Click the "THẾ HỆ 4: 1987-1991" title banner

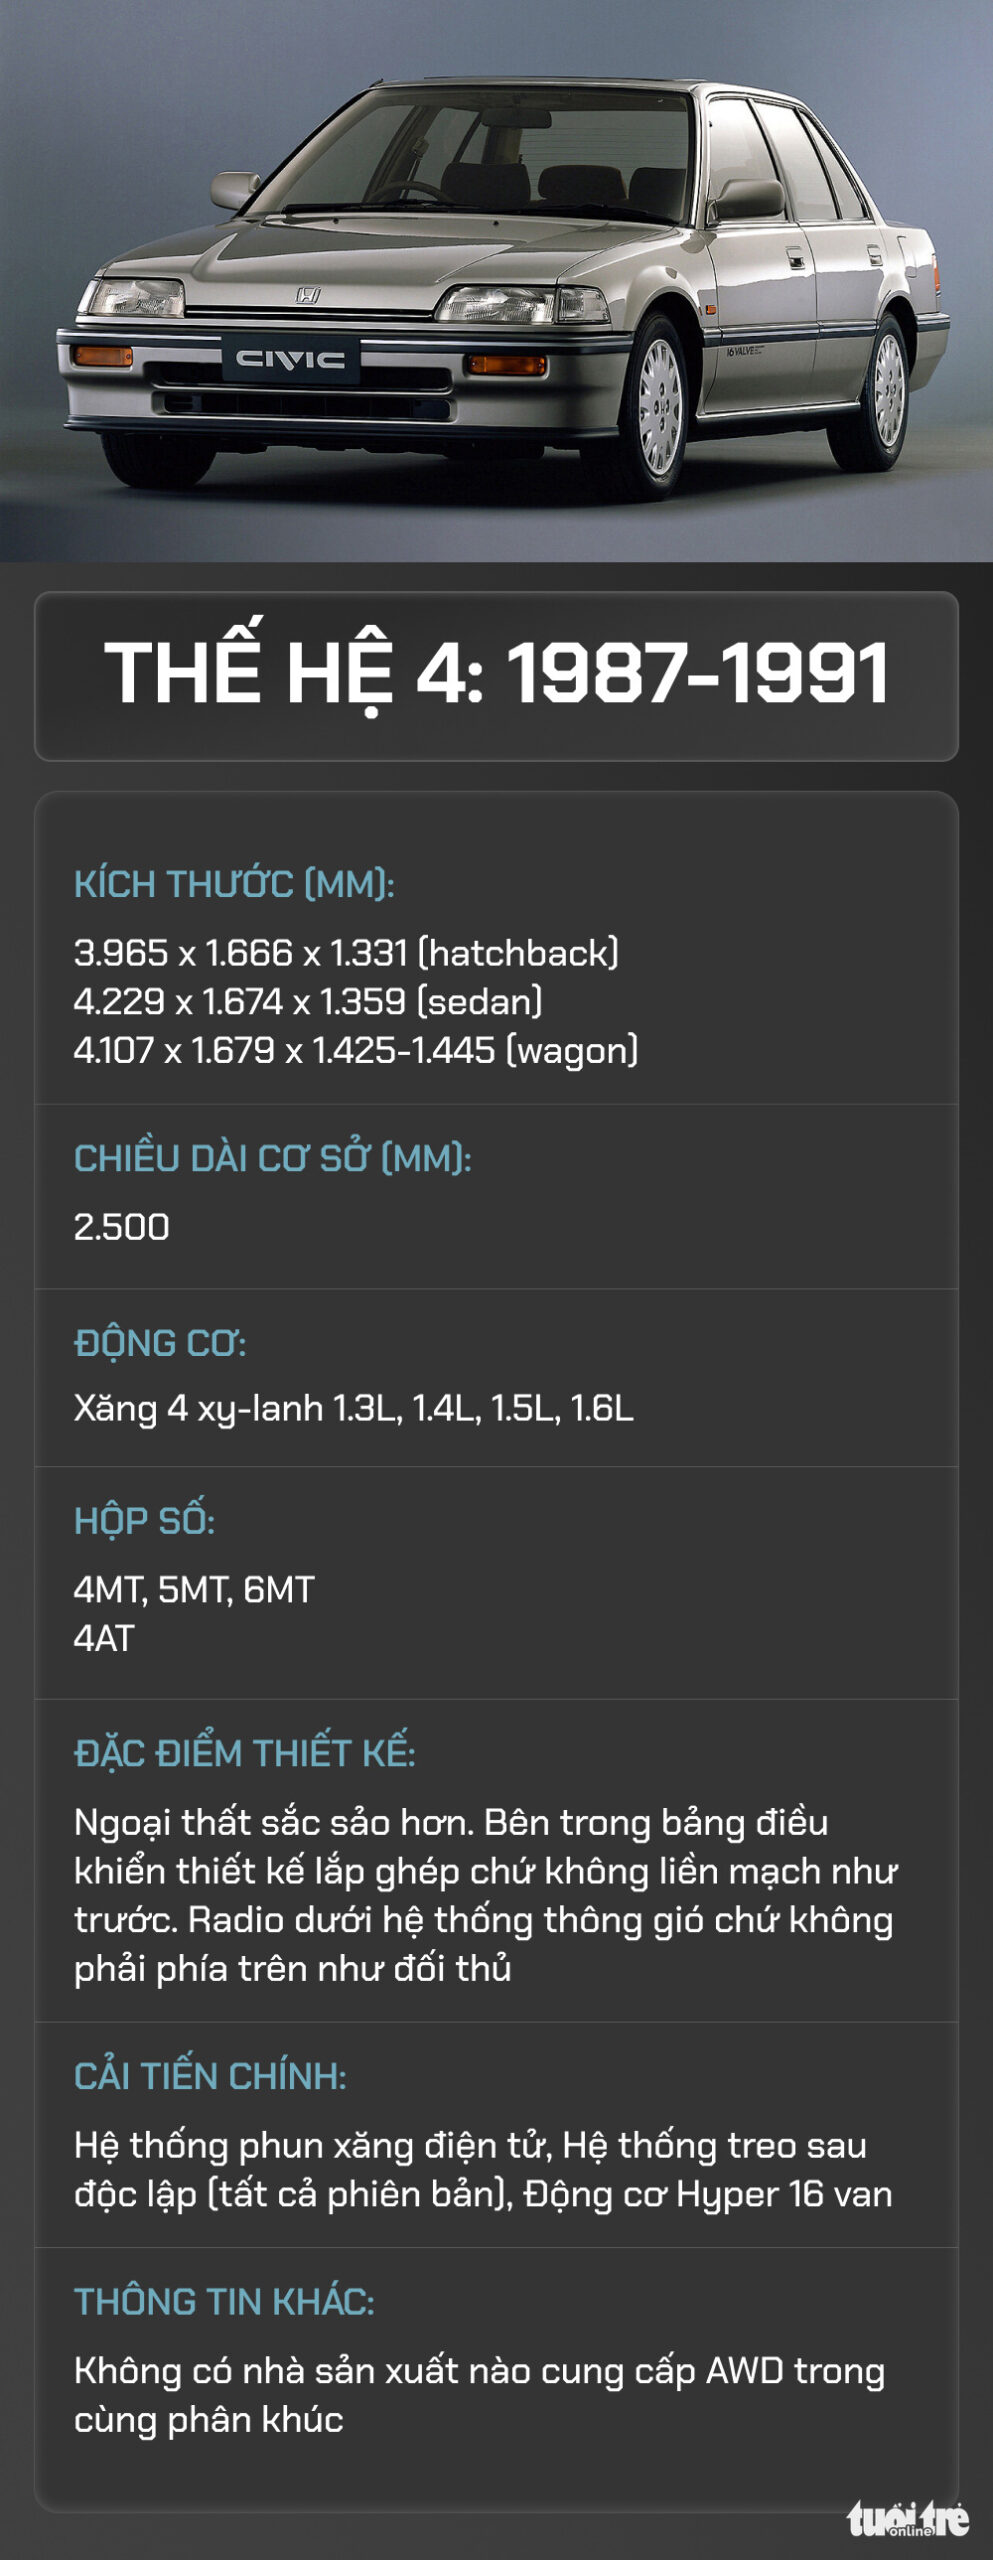click(496, 675)
